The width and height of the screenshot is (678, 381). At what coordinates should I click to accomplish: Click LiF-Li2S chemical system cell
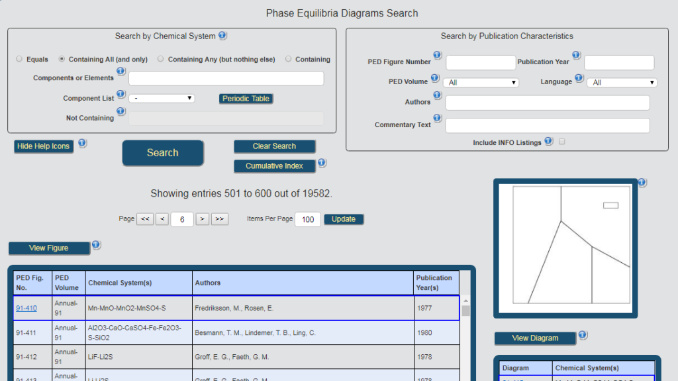point(139,357)
